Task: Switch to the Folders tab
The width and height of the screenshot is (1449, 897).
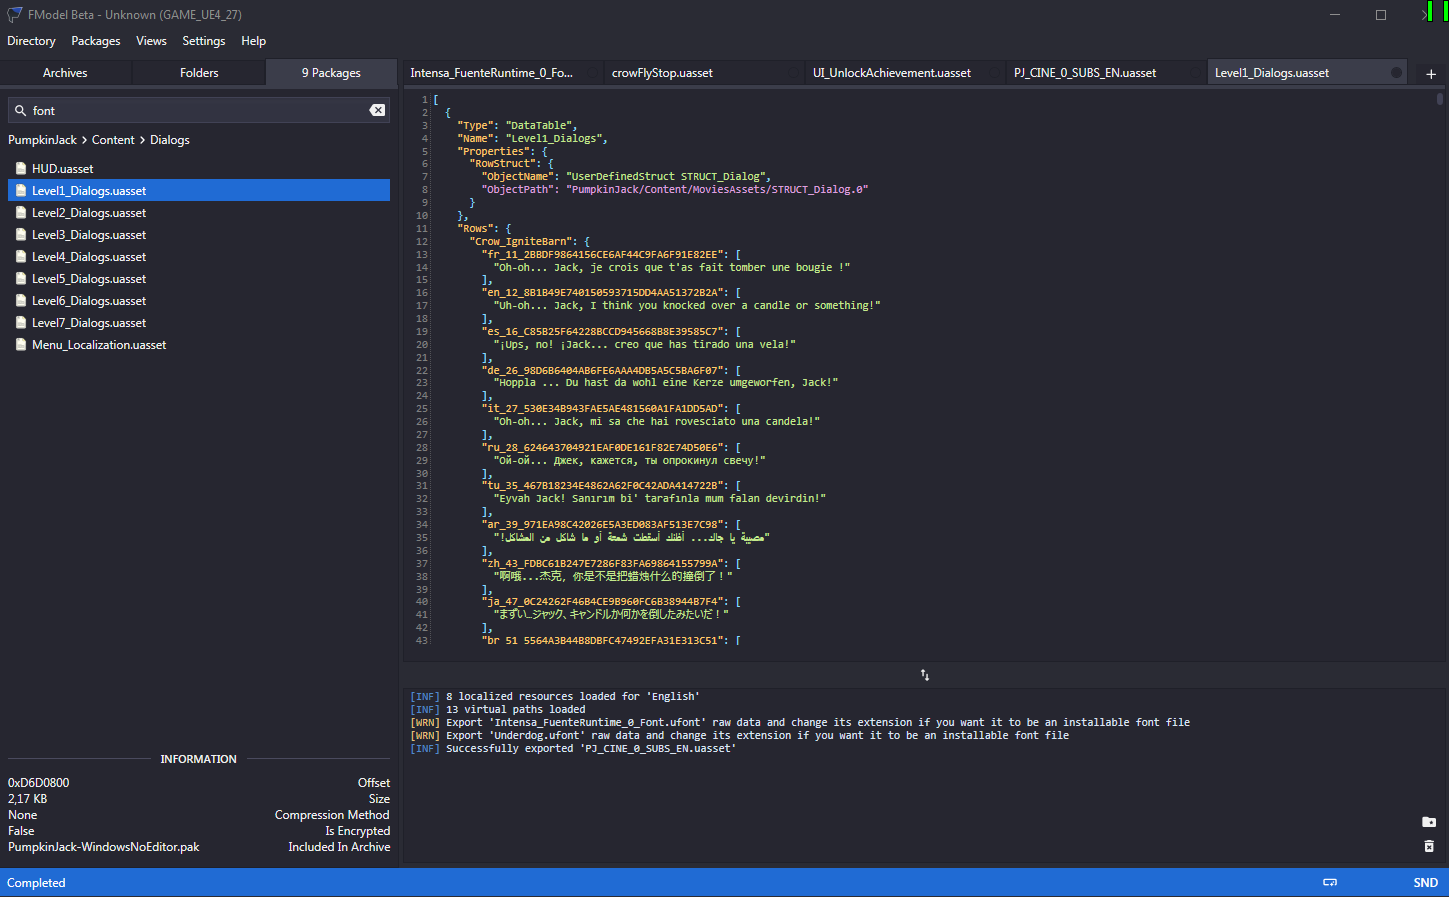Action: click(x=199, y=73)
